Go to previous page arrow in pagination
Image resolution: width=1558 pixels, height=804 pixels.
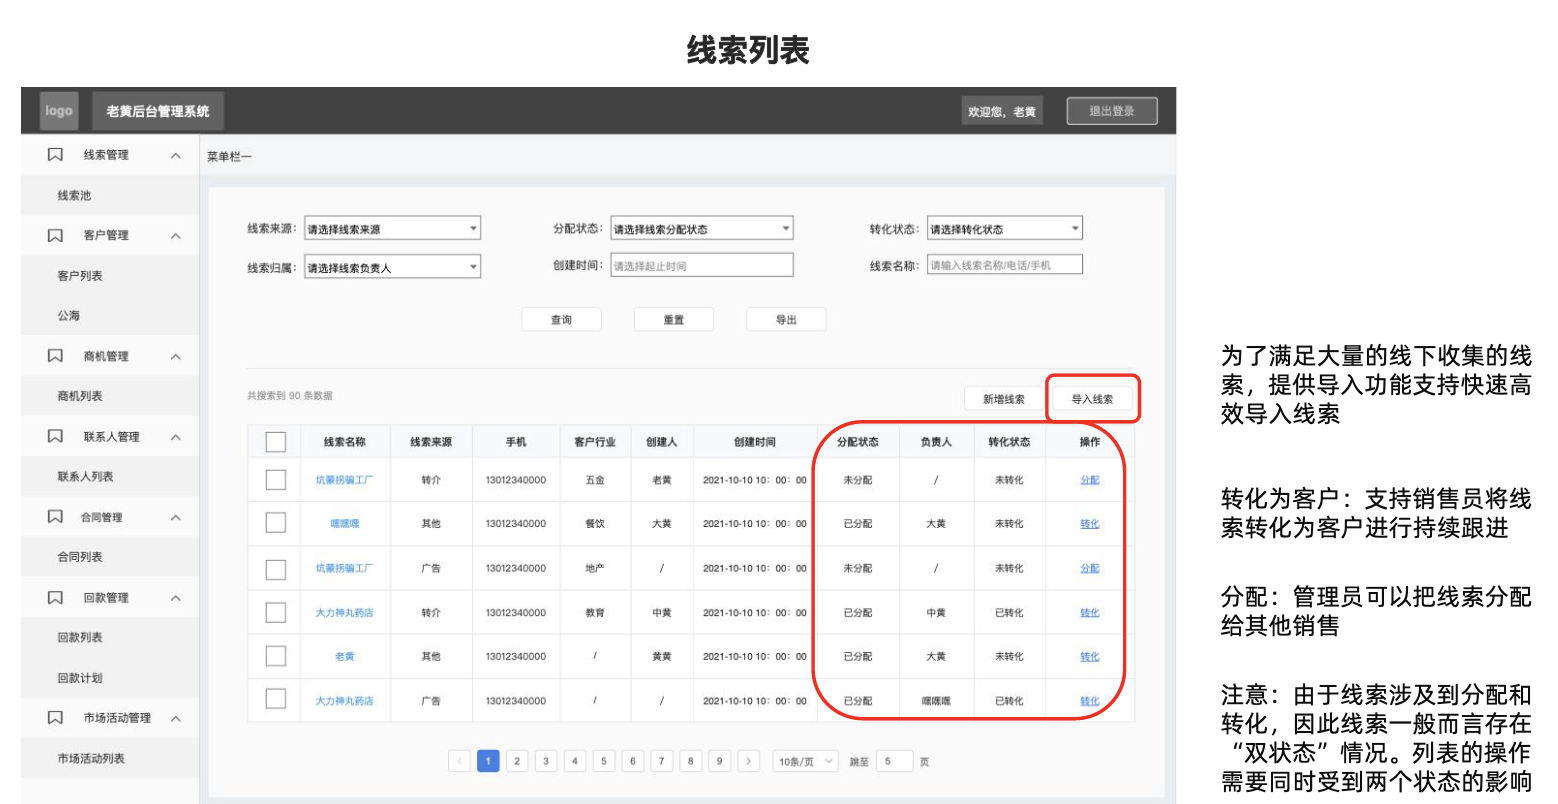[459, 761]
